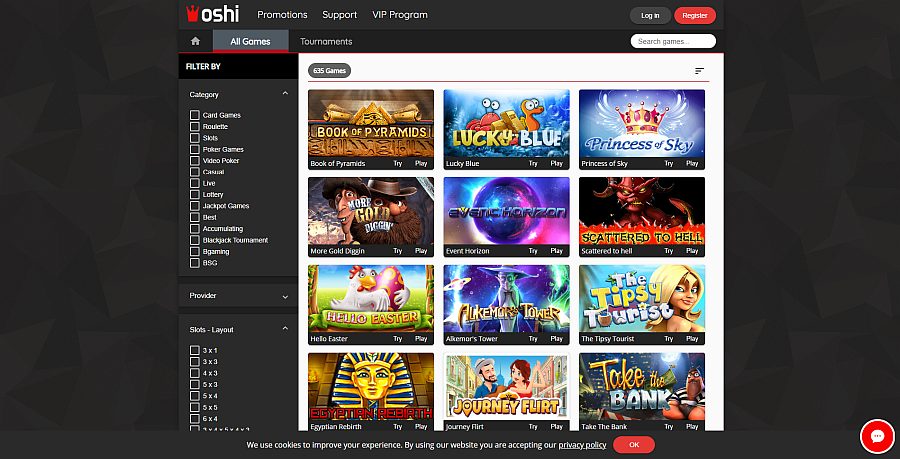Click the red Register button
Image resolution: width=900 pixels, height=459 pixels.
pyautogui.click(x=695, y=15)
